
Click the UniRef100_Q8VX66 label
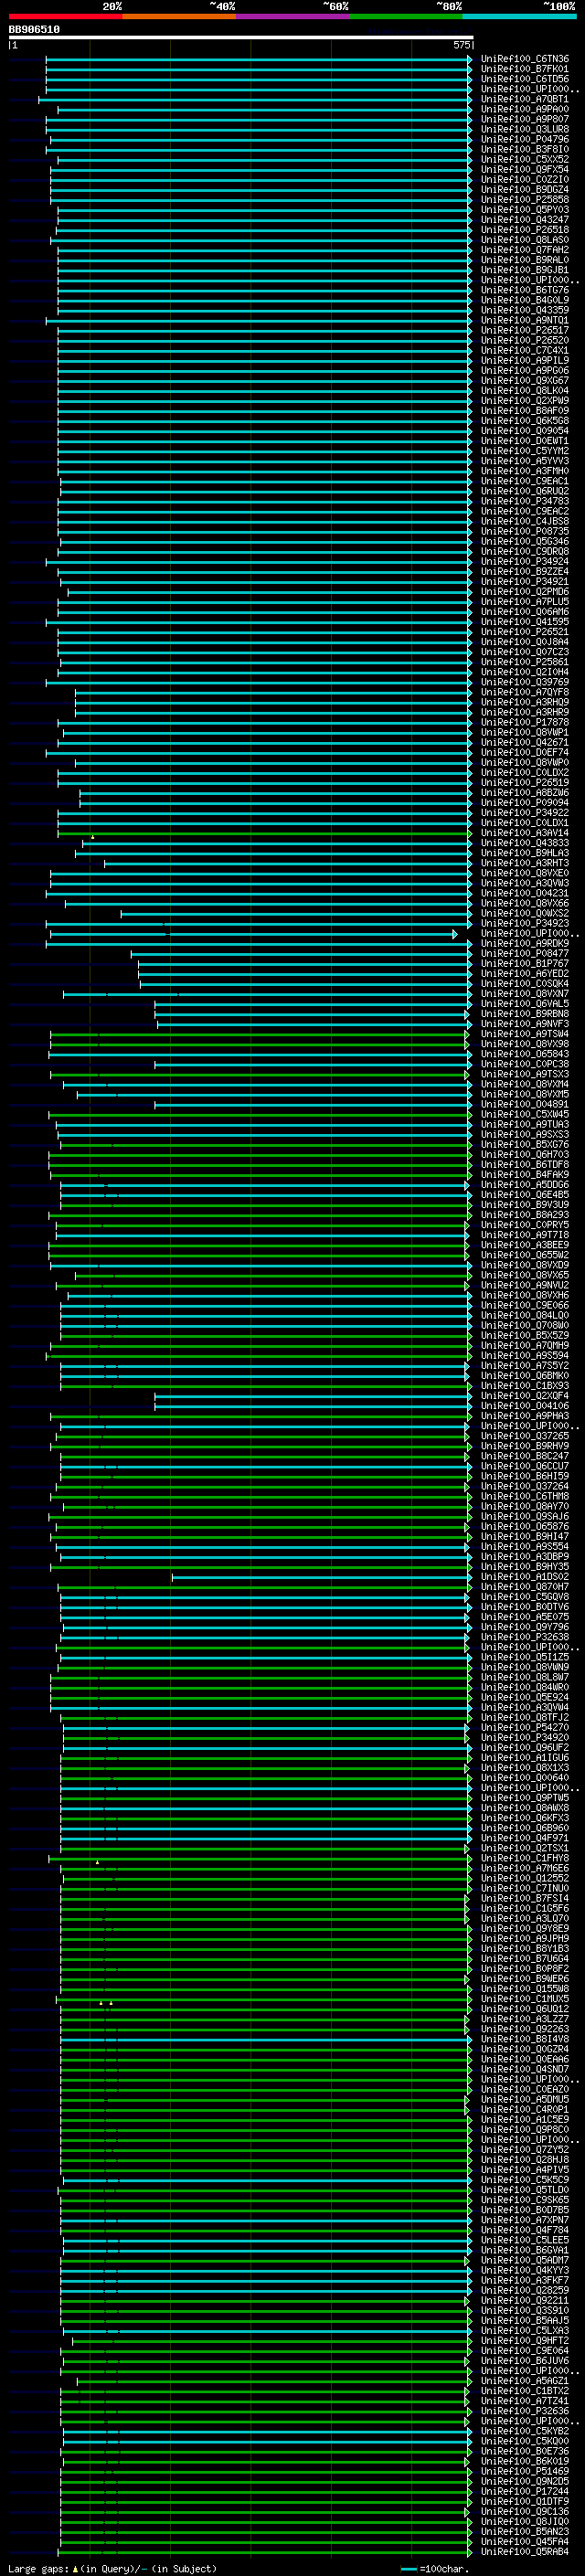pyautogui.click(x=524, y=903)
